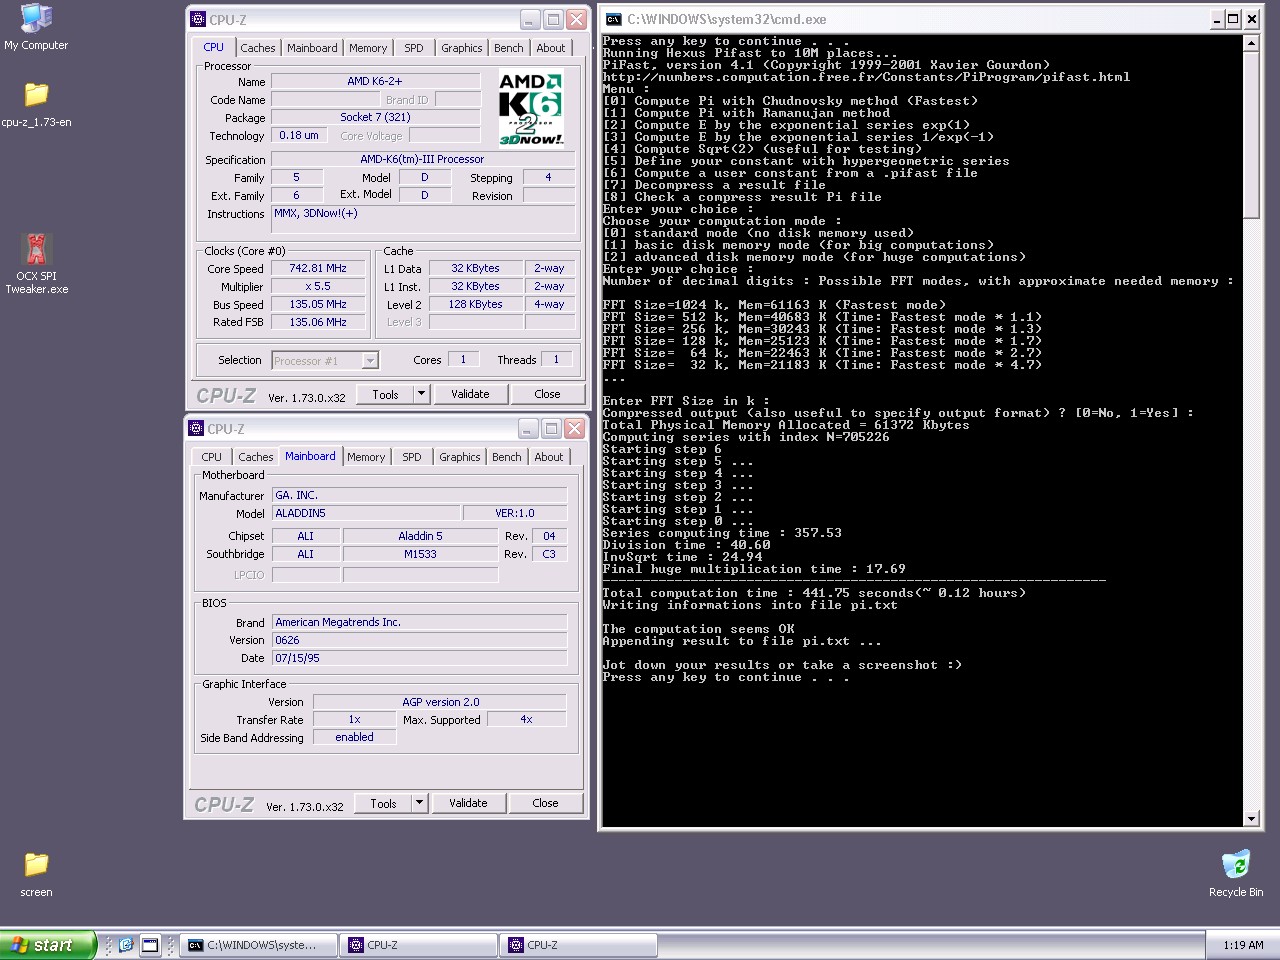Click the top CPU-Z title bar icon

[197, 19]
